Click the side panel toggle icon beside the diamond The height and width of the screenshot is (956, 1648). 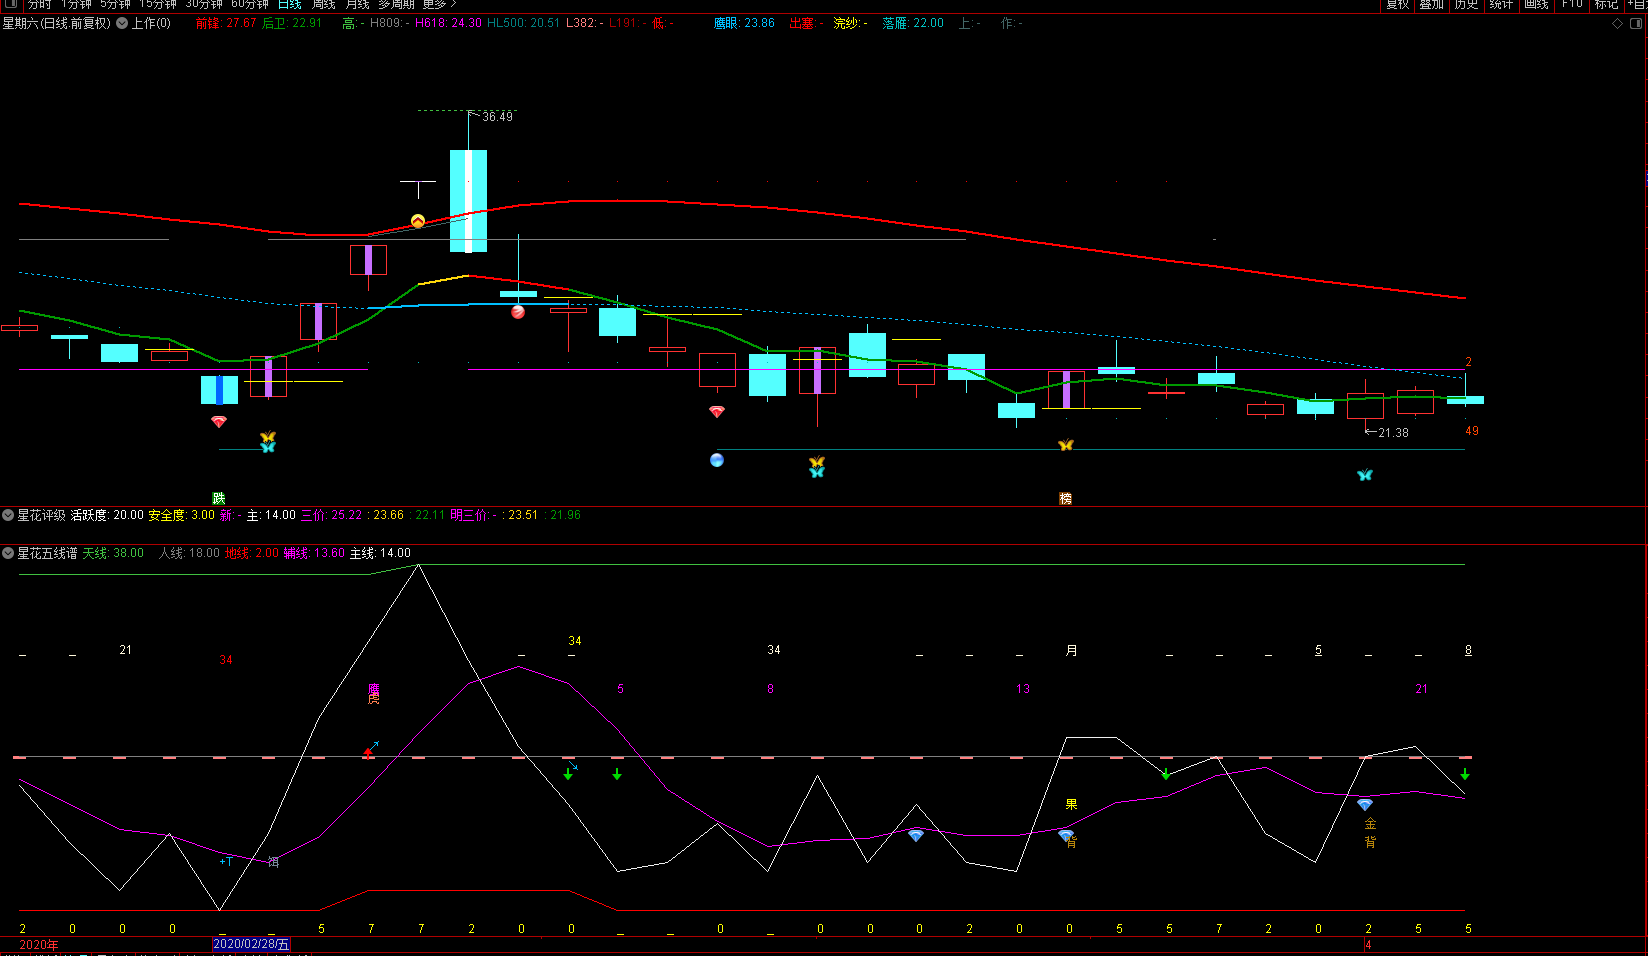tap(1637, 23)
